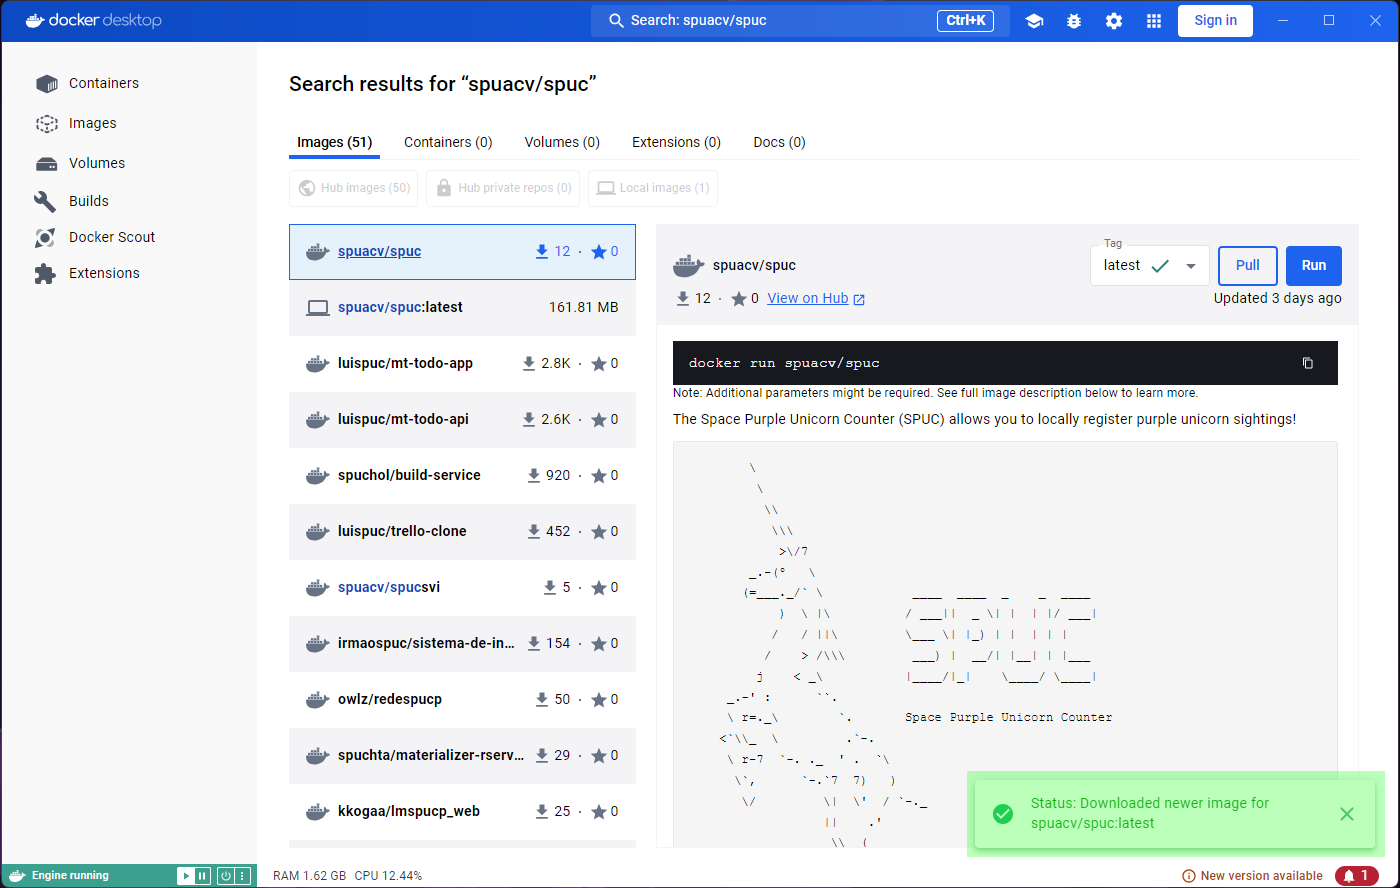Select kkogaa/lmspucp_web result
Screen dimensions: 1400x888
click(462, 811)
